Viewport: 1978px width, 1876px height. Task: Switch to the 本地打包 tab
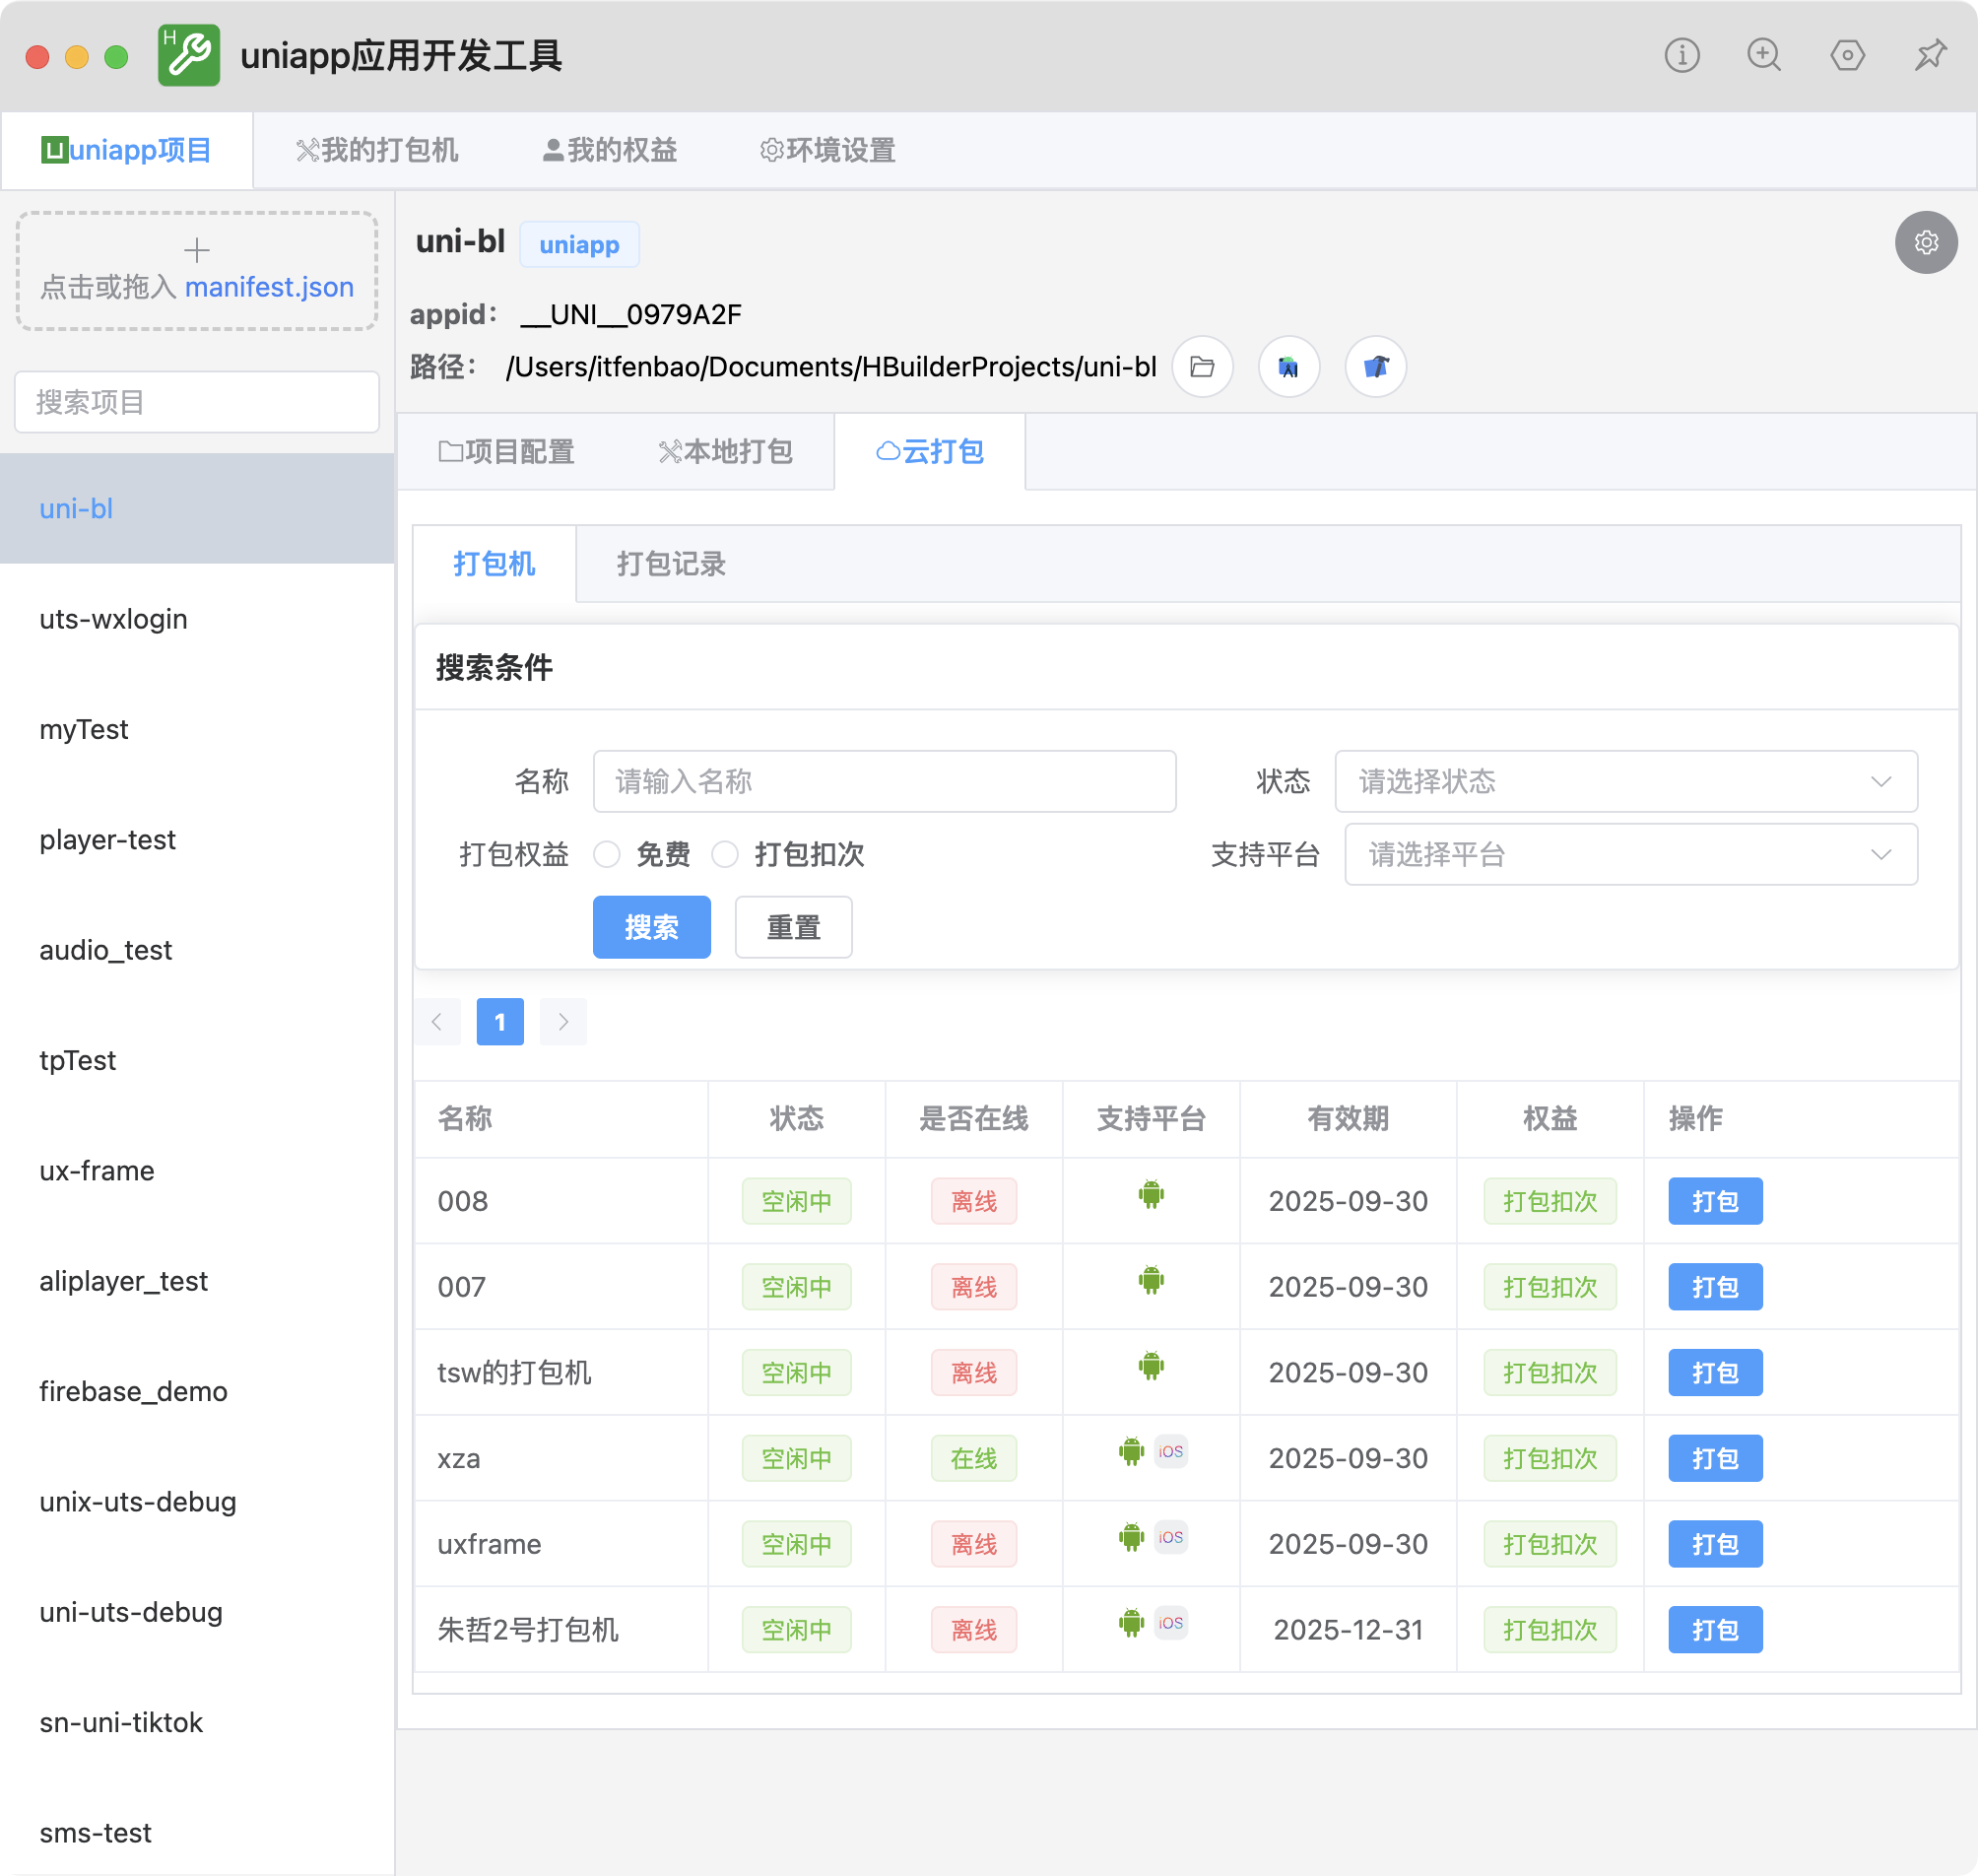pyautogui.click(x=726, y=452)
